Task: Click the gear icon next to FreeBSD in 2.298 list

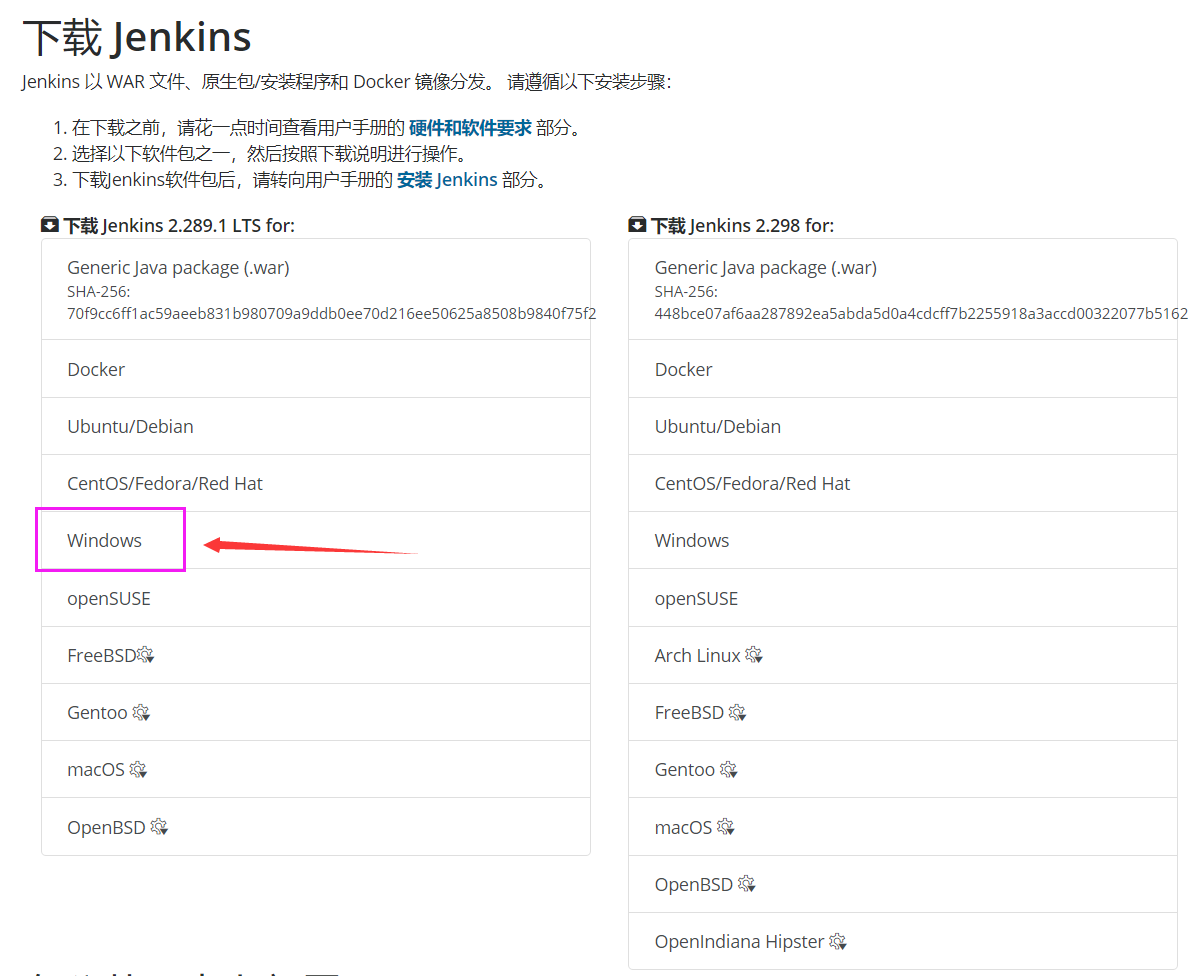Action: (737, 713)
